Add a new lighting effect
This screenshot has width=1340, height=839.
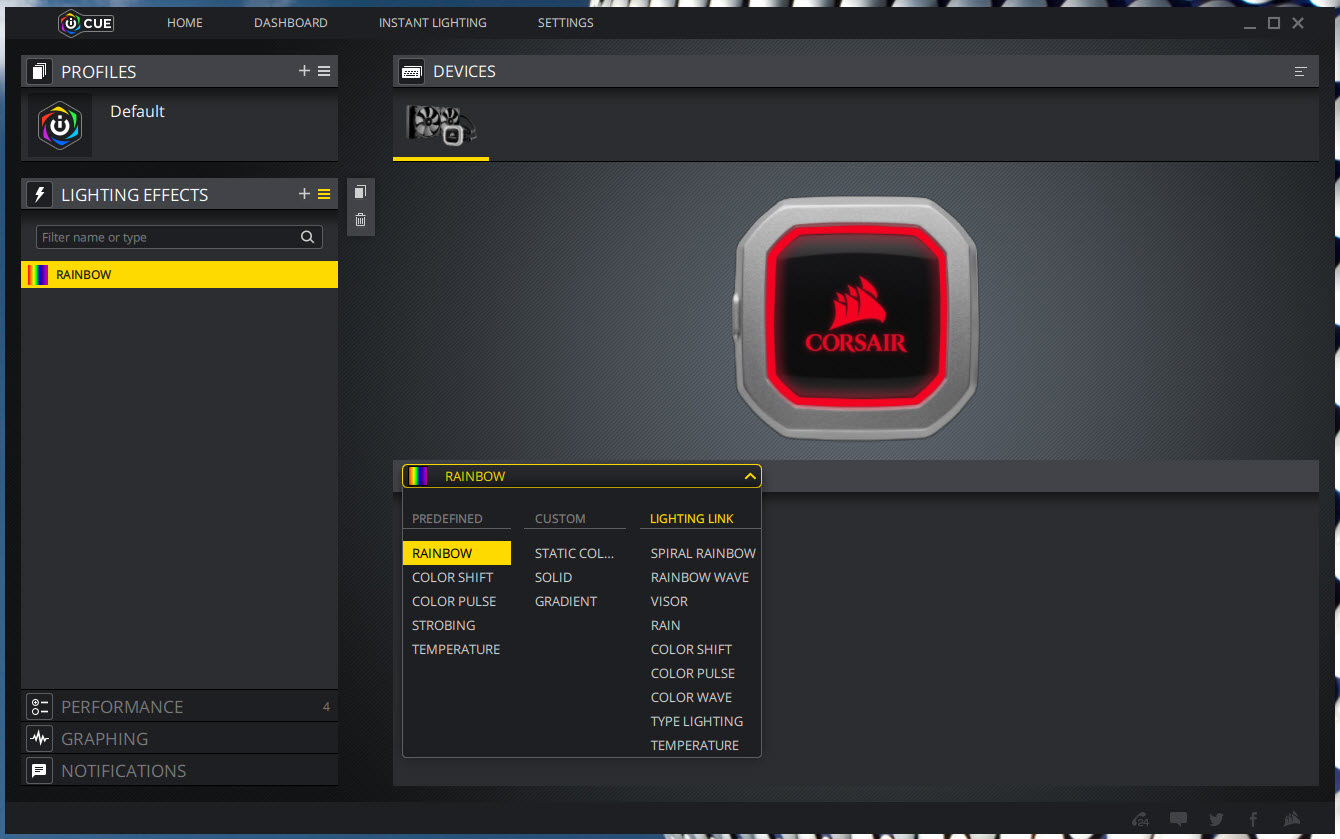pyautogui.click(x=304, y=194)
